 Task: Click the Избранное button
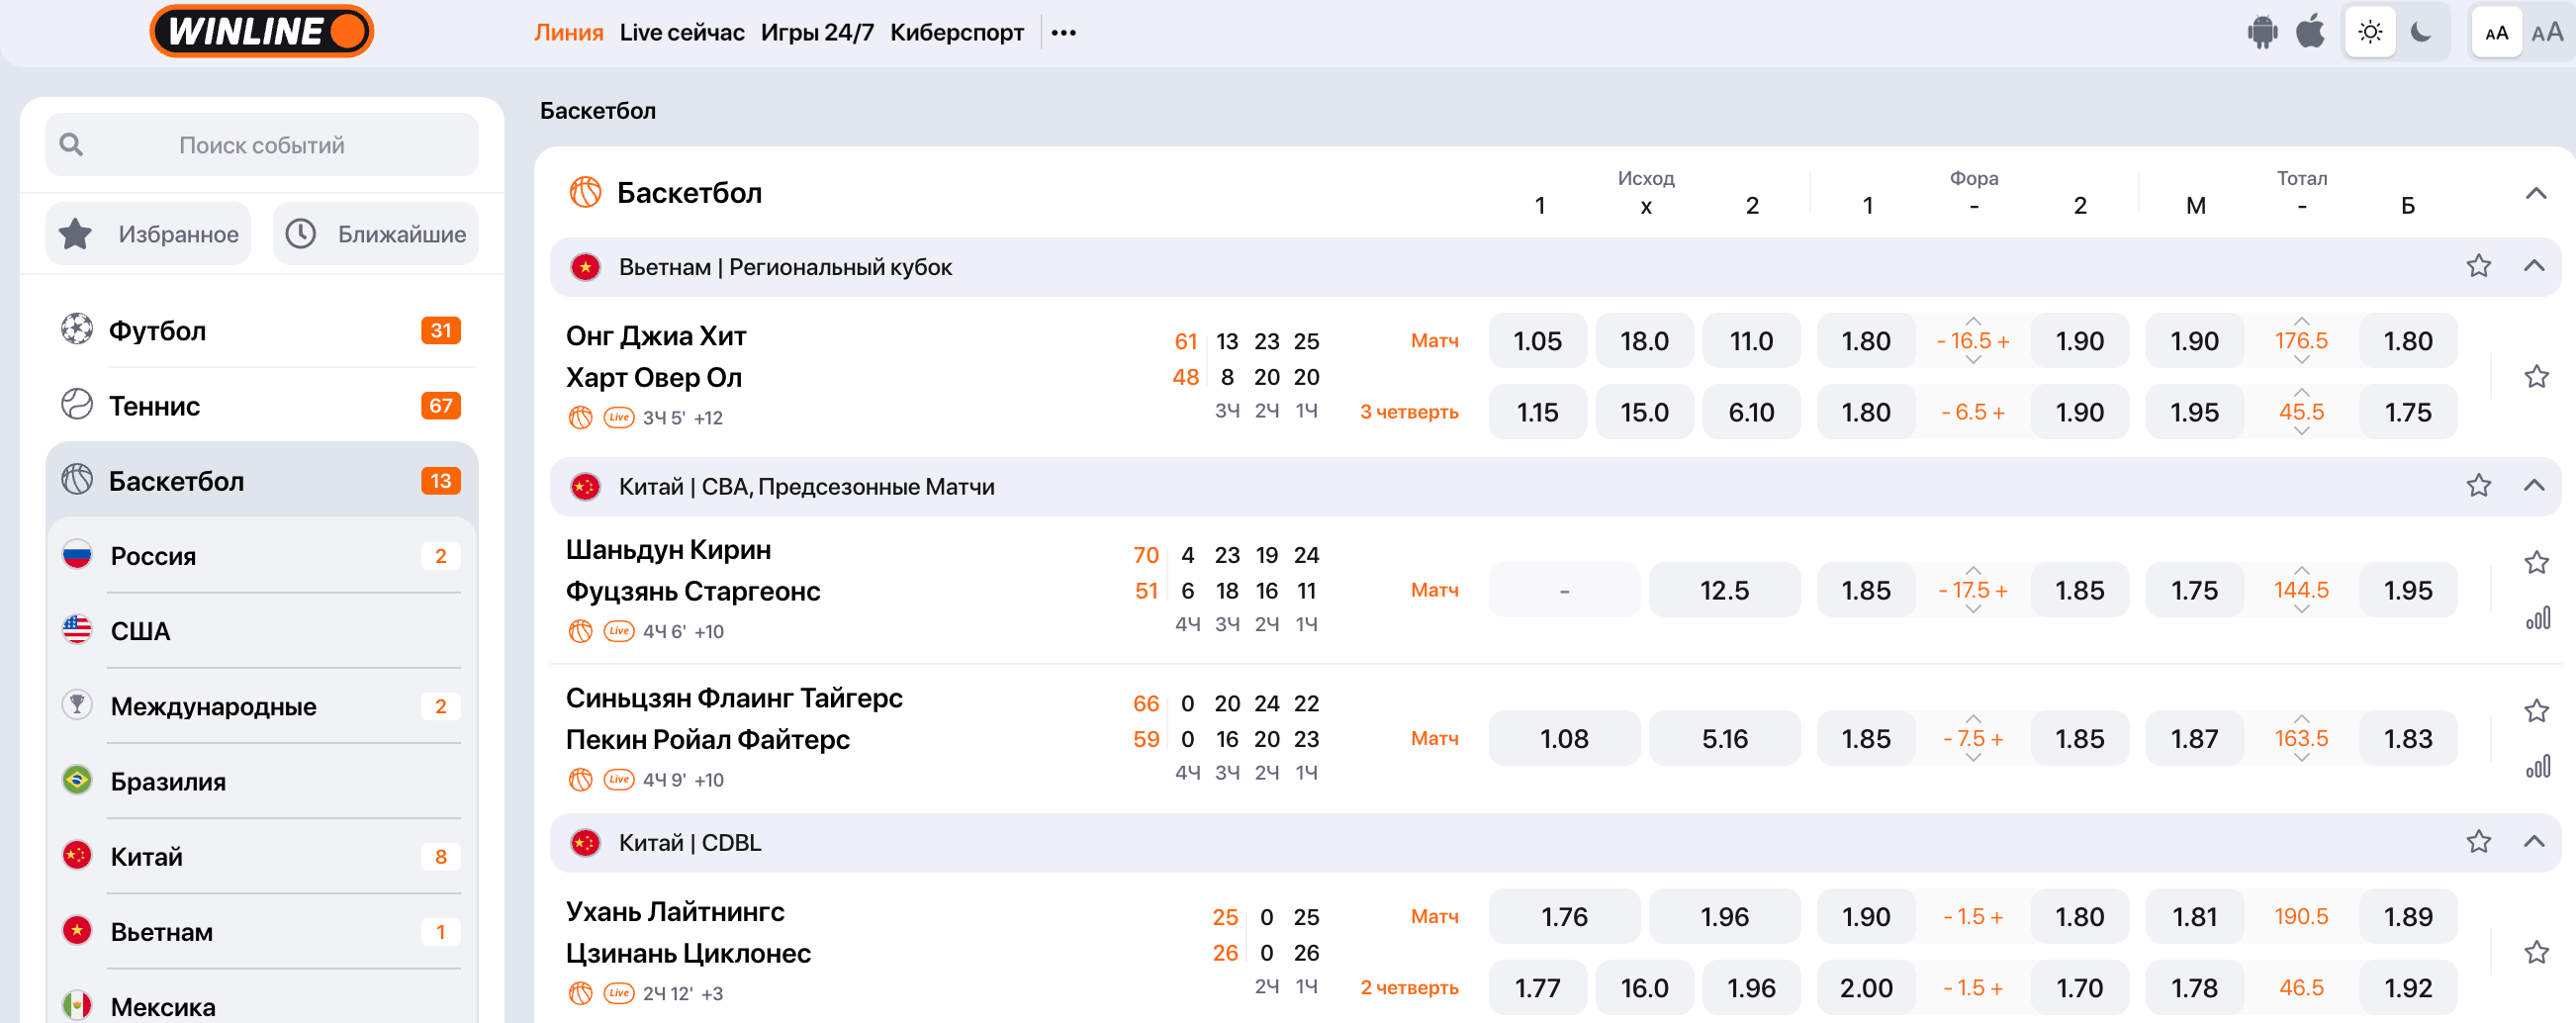point(149,234)
